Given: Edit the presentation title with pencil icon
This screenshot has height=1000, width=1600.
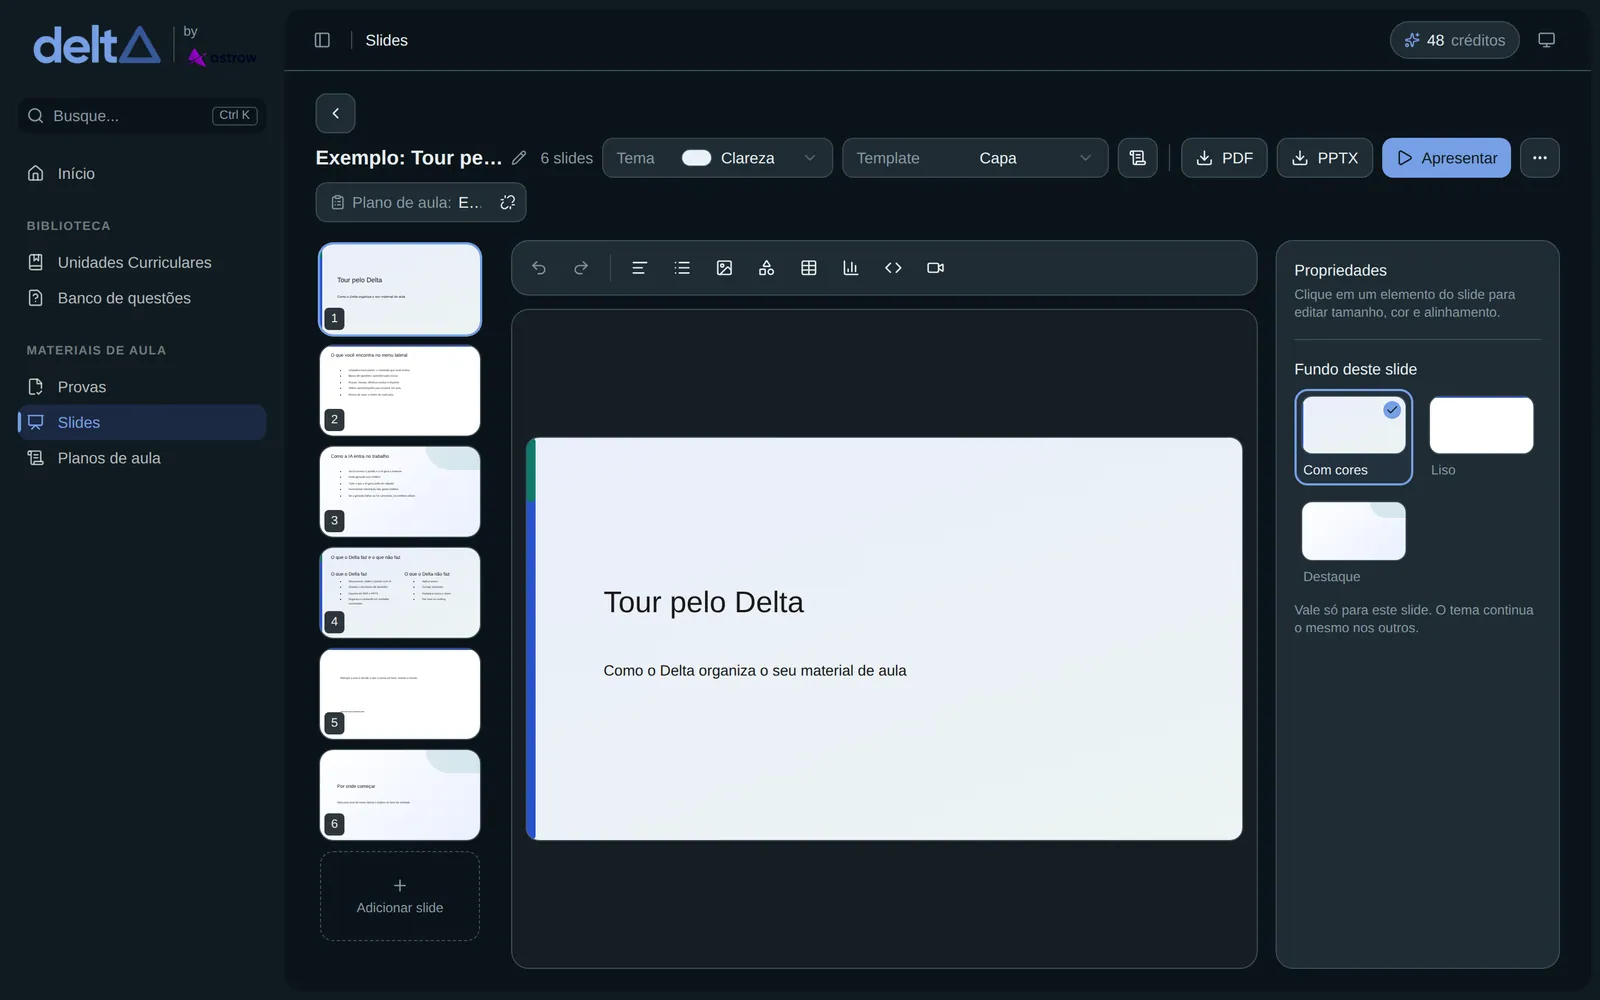Looking at the screenshot, I should 519,158.
